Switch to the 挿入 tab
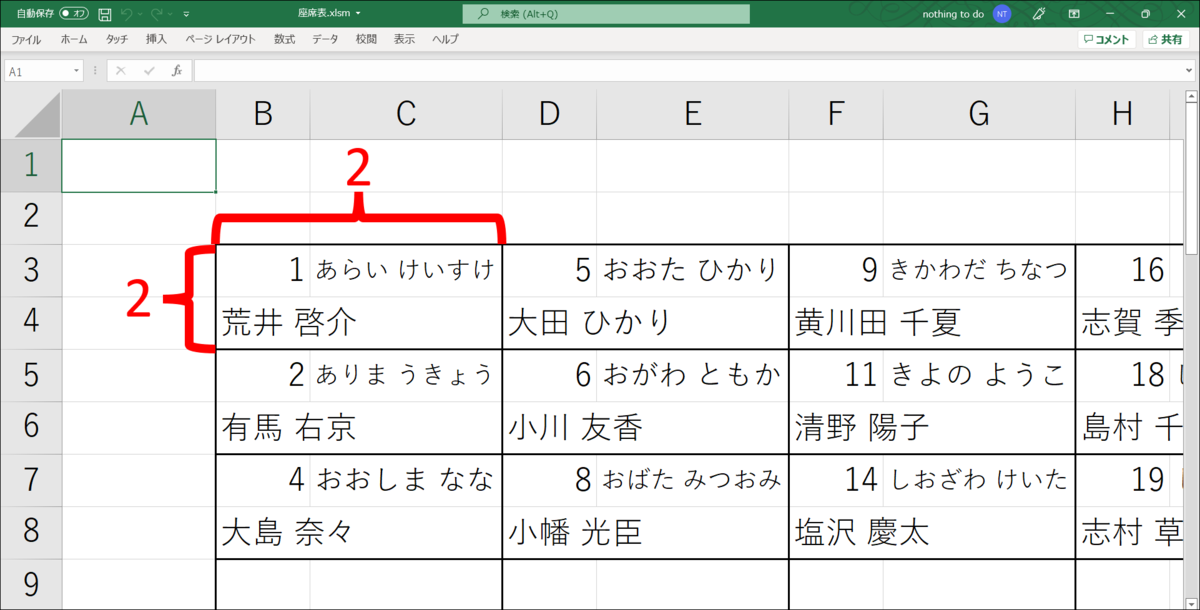This screenshot has height=610, width=1200. point(156,39)
